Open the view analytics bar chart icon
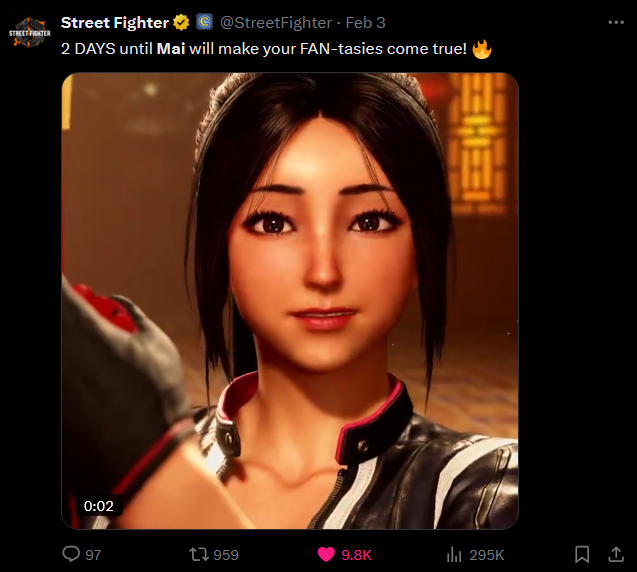637x572 pixels. (454, 555)
